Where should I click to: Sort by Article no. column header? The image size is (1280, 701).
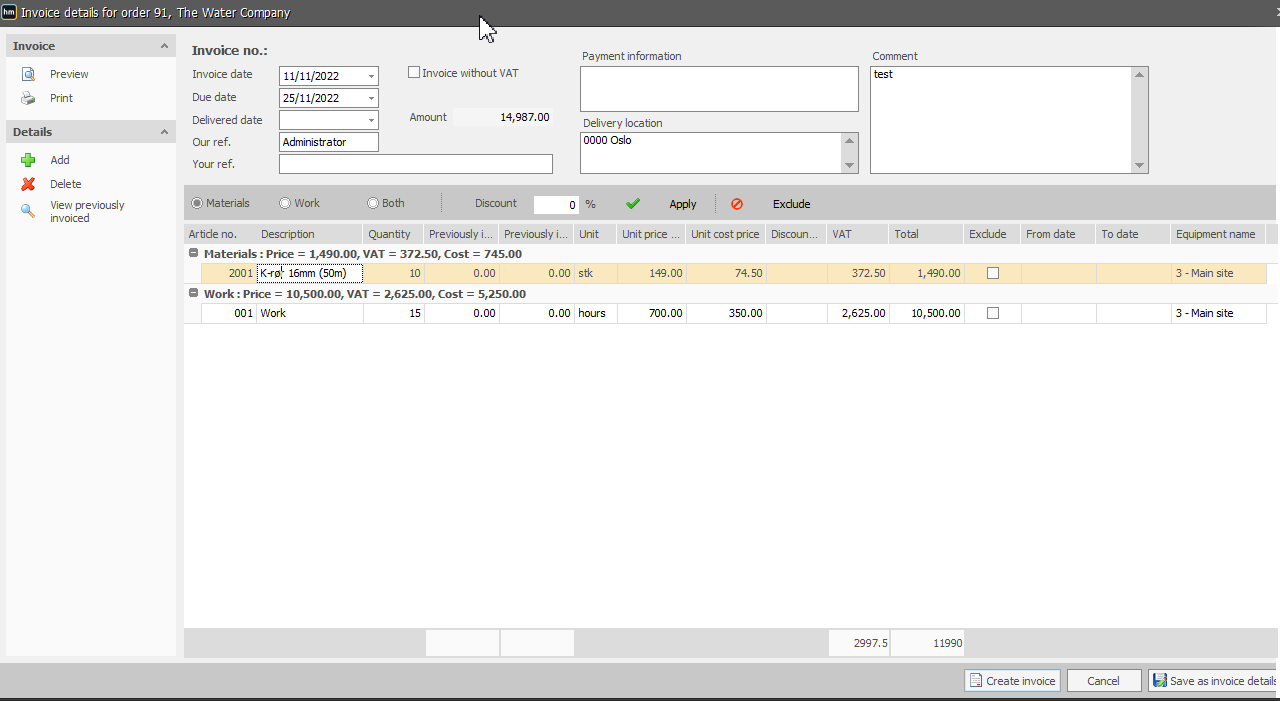(220, 234)
